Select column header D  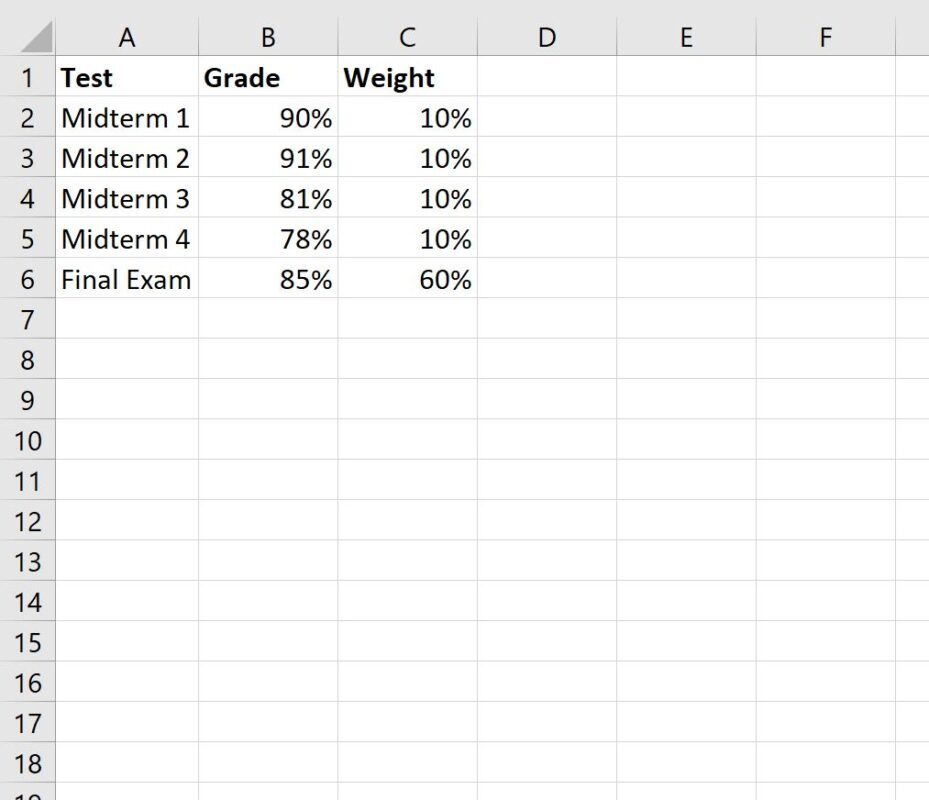pos(546,37)
